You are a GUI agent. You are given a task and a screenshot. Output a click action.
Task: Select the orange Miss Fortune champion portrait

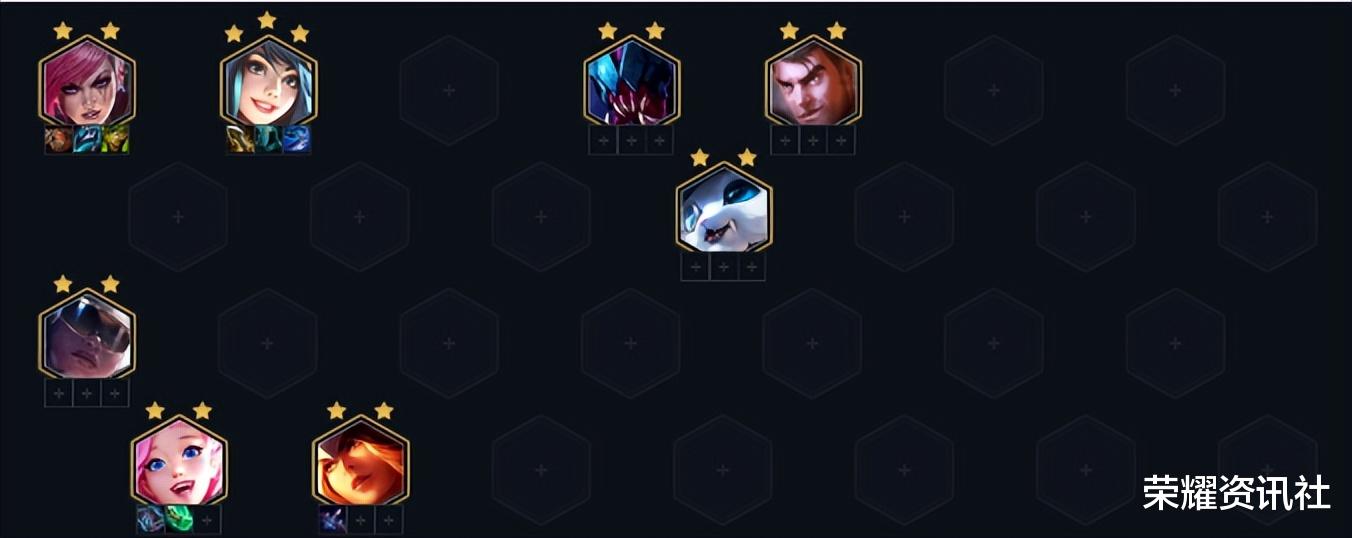coord(360,461)
